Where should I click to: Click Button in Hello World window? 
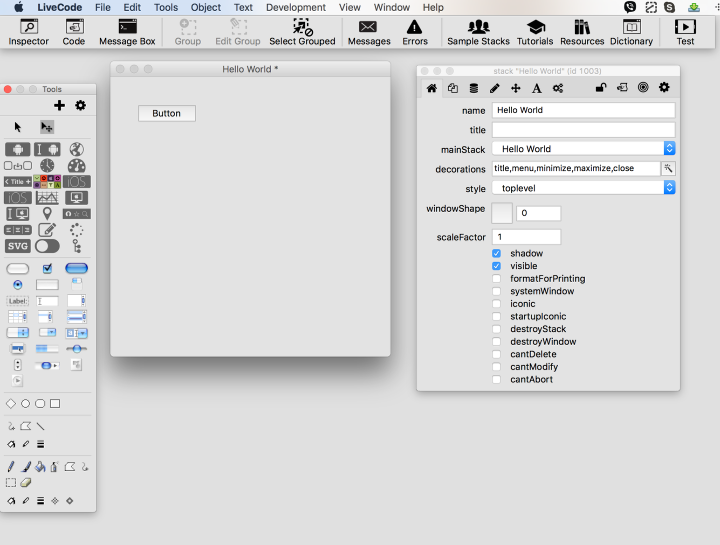(x=167, y=113)
